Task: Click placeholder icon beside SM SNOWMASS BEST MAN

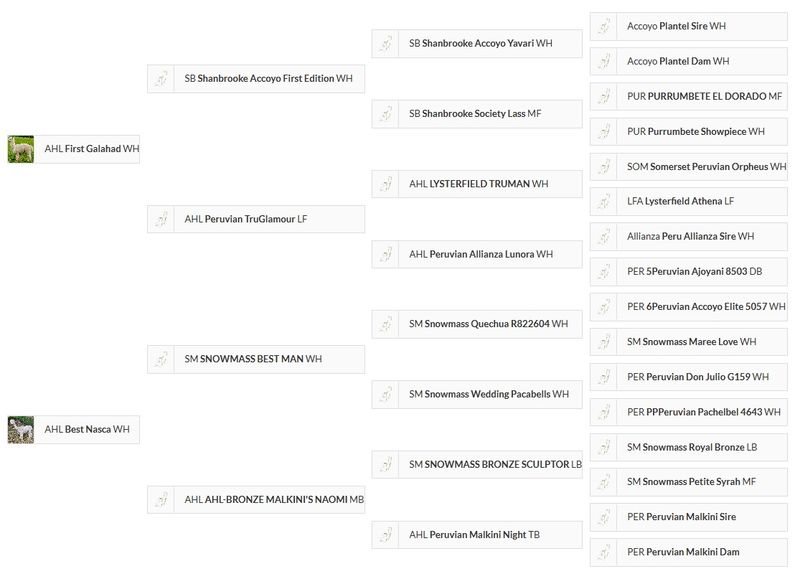Action: click(161, 359)
